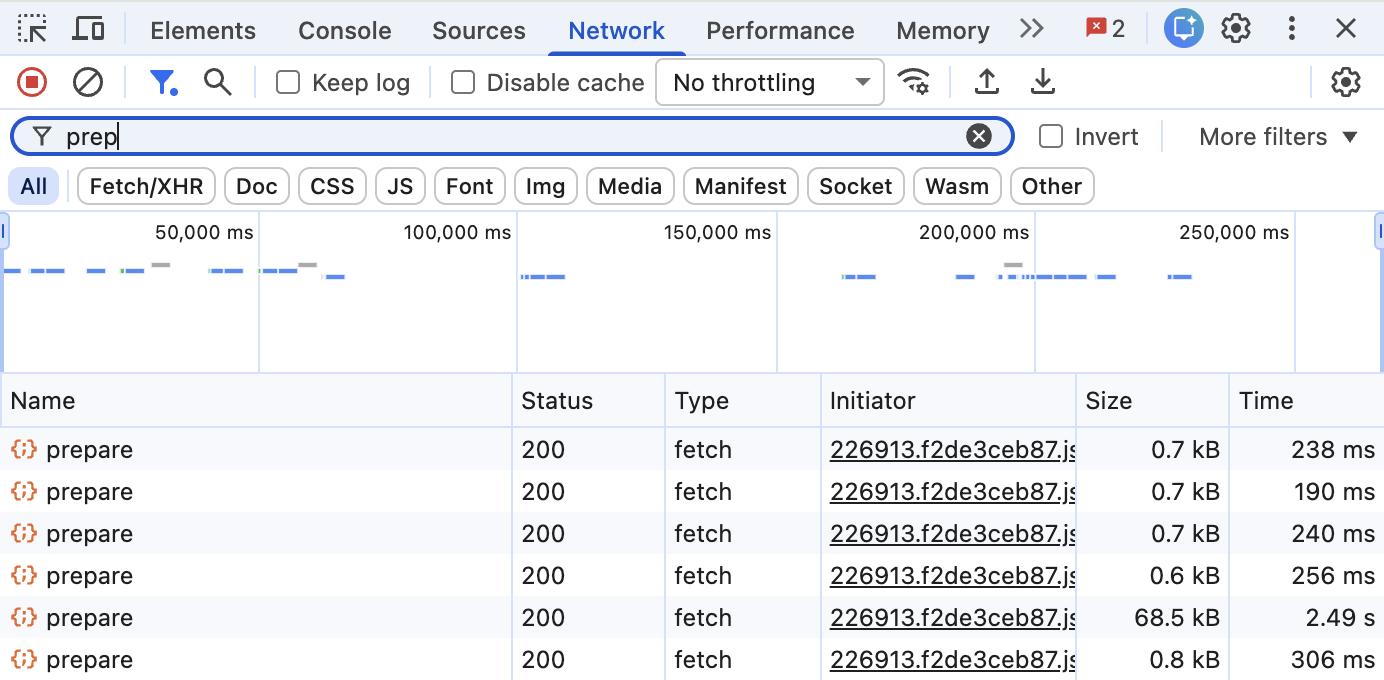Select the prepare request taking 306 ms

pos(692,660)
